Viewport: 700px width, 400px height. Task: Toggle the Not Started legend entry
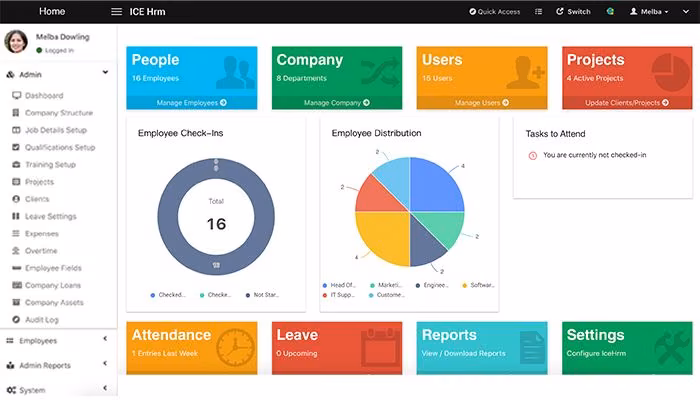pyautogui.click(x=262, y=295)
